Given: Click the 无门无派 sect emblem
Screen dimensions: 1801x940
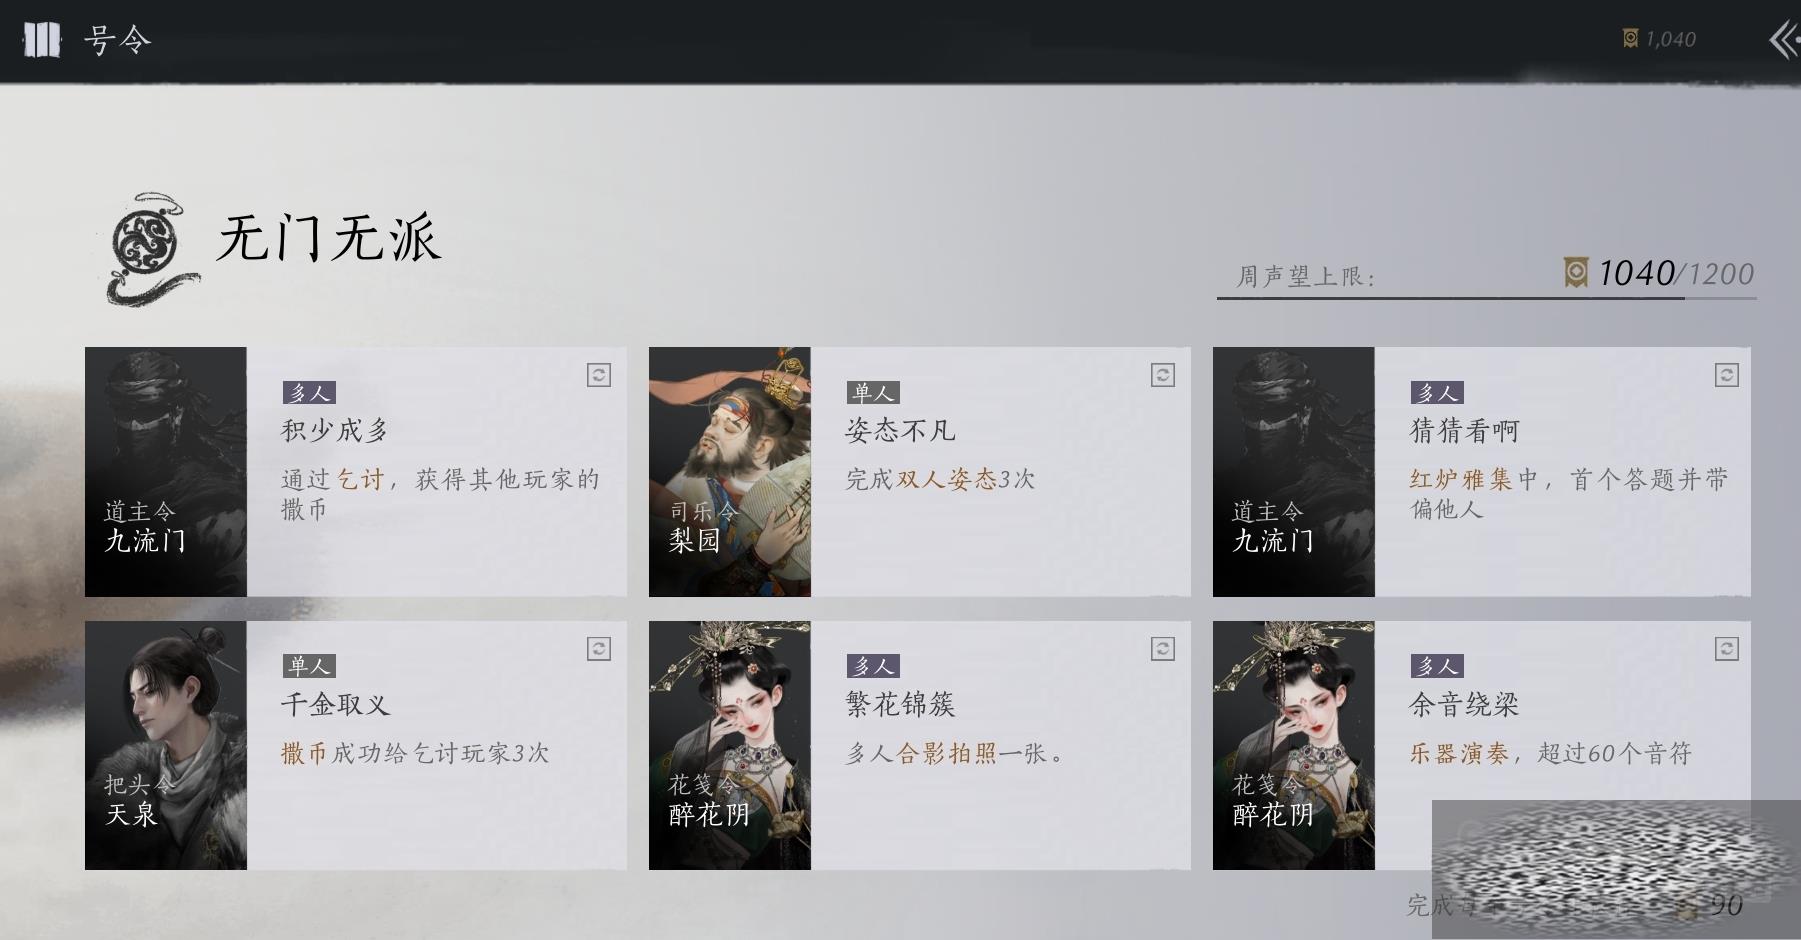Looking at the screenshot, I should click(148, 247).
